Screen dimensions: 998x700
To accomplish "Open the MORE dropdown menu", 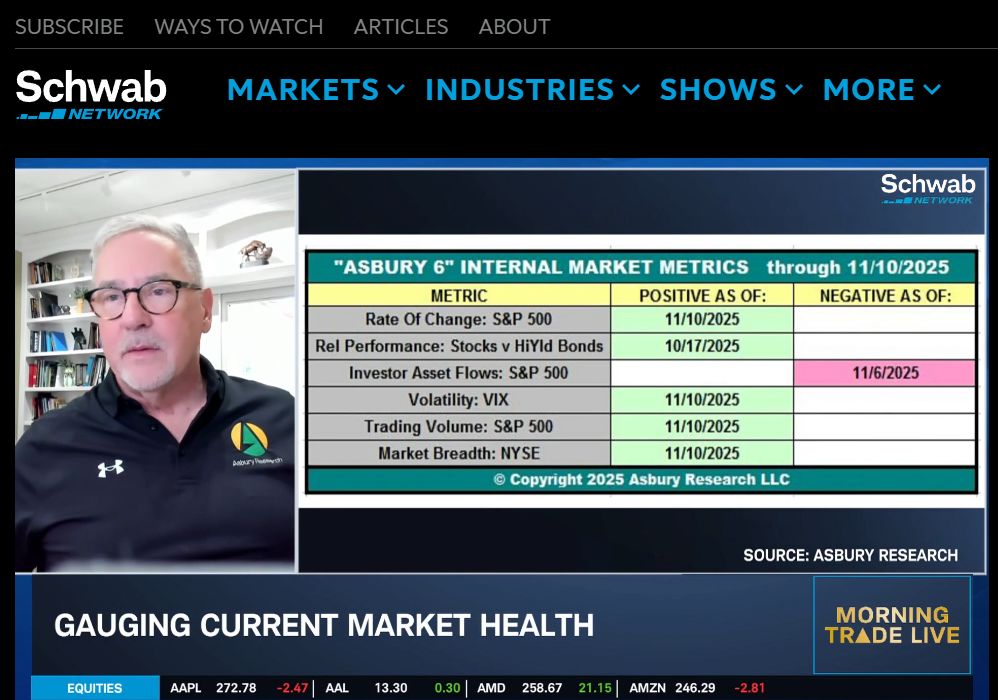I will (x=881, y=90).
